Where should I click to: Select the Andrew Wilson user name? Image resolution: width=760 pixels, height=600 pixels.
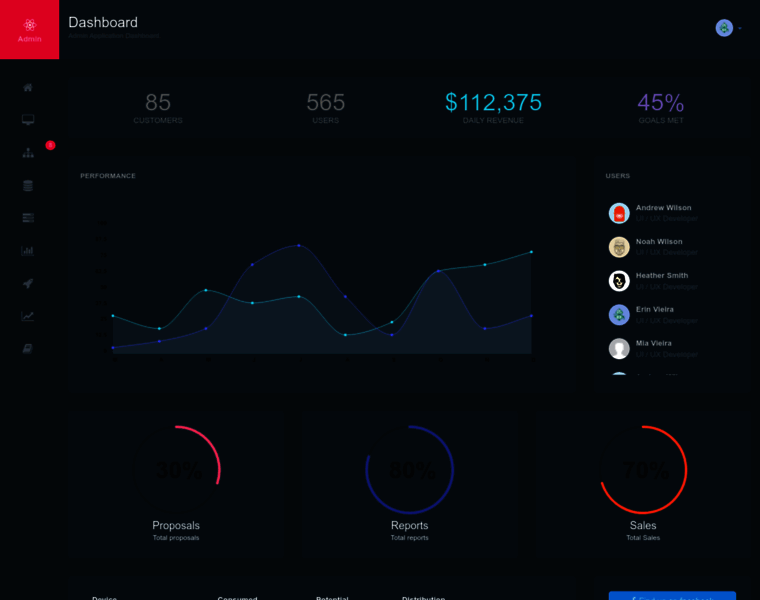click(x=664, y=208)
